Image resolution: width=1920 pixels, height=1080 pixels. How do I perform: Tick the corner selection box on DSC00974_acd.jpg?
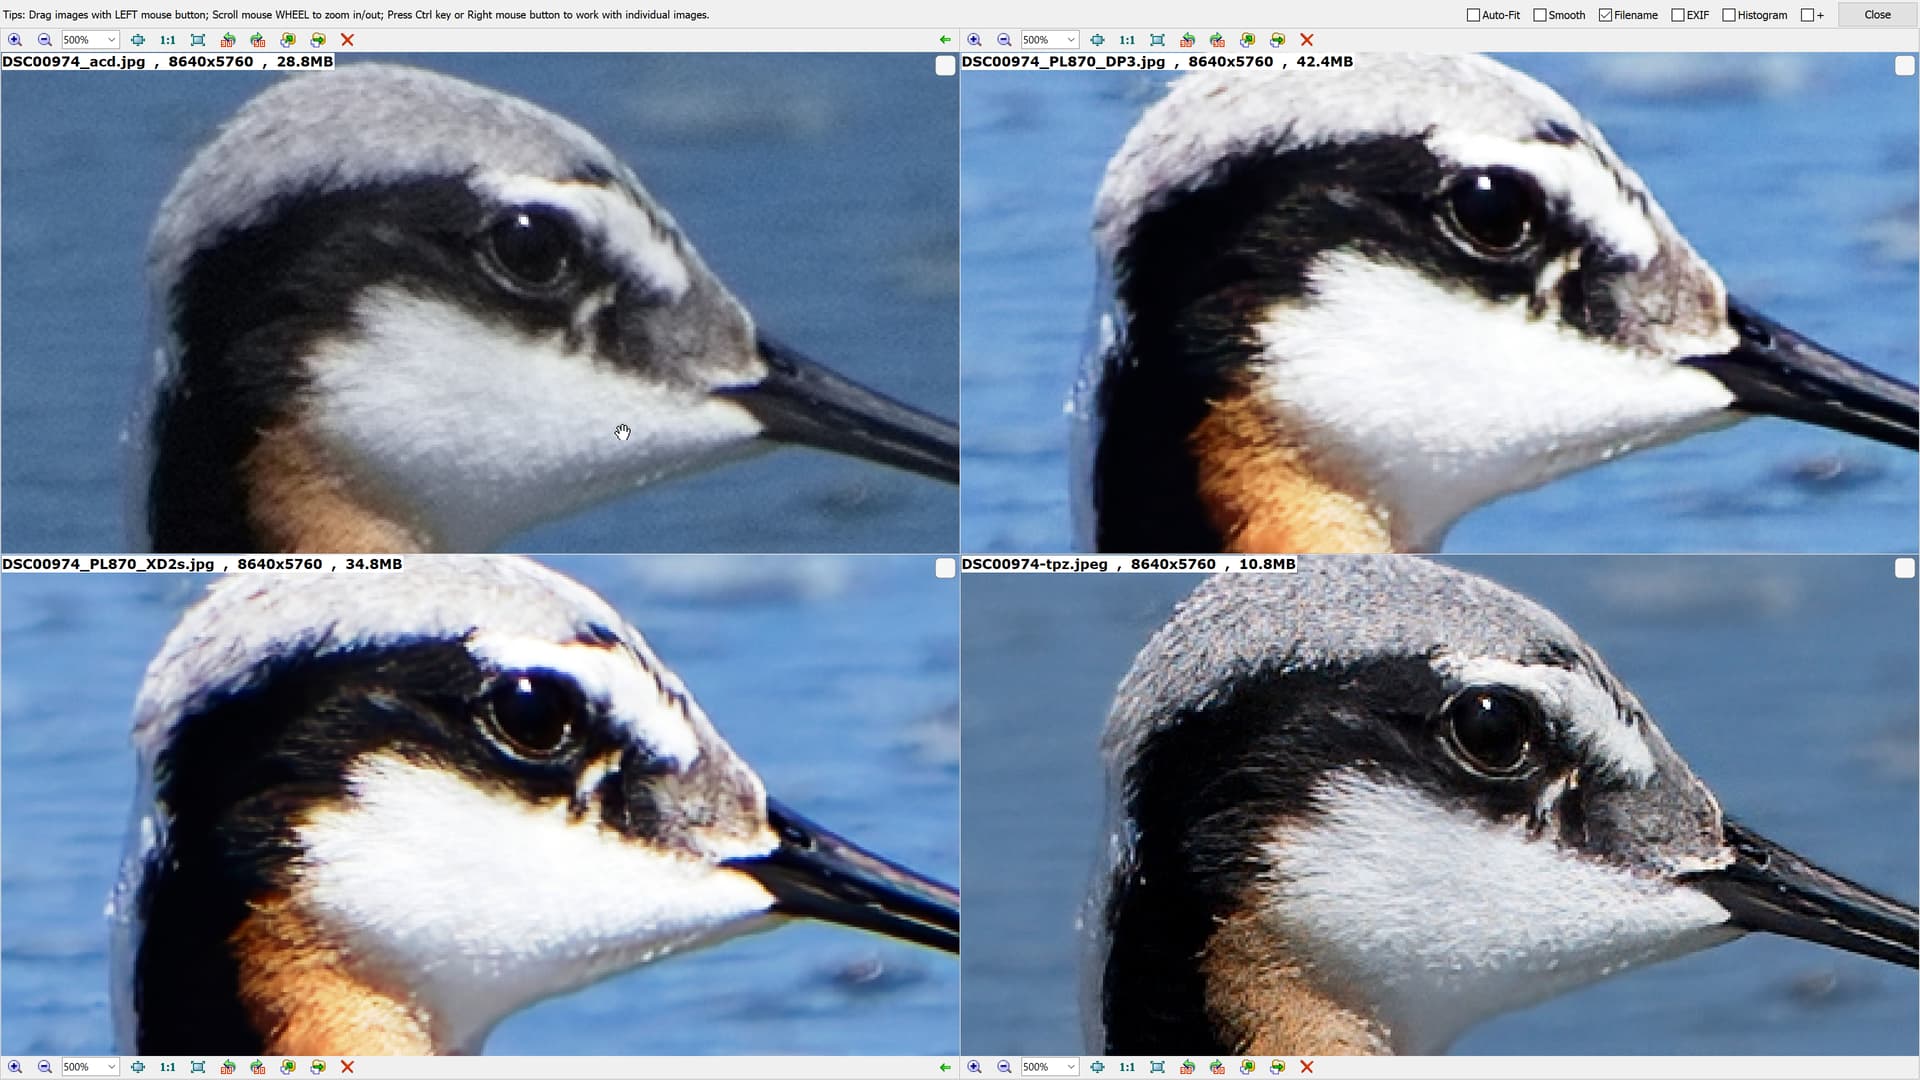tap(945, 66)
